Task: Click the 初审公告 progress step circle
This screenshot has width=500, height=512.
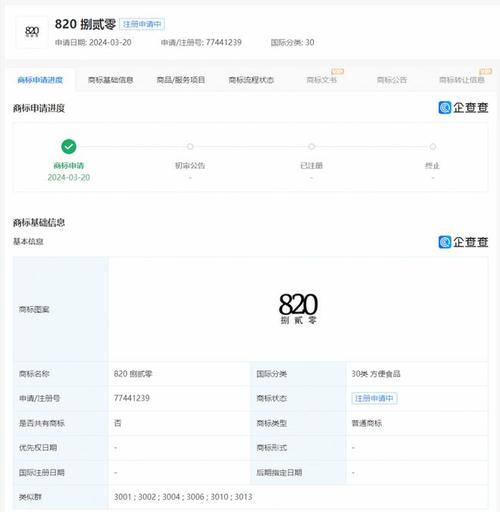Action: 190,147
